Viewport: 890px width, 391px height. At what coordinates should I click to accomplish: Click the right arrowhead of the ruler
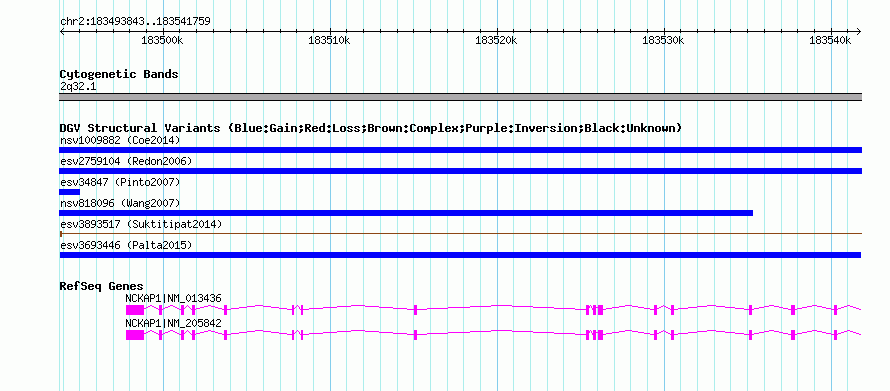(x=858, y=31)
